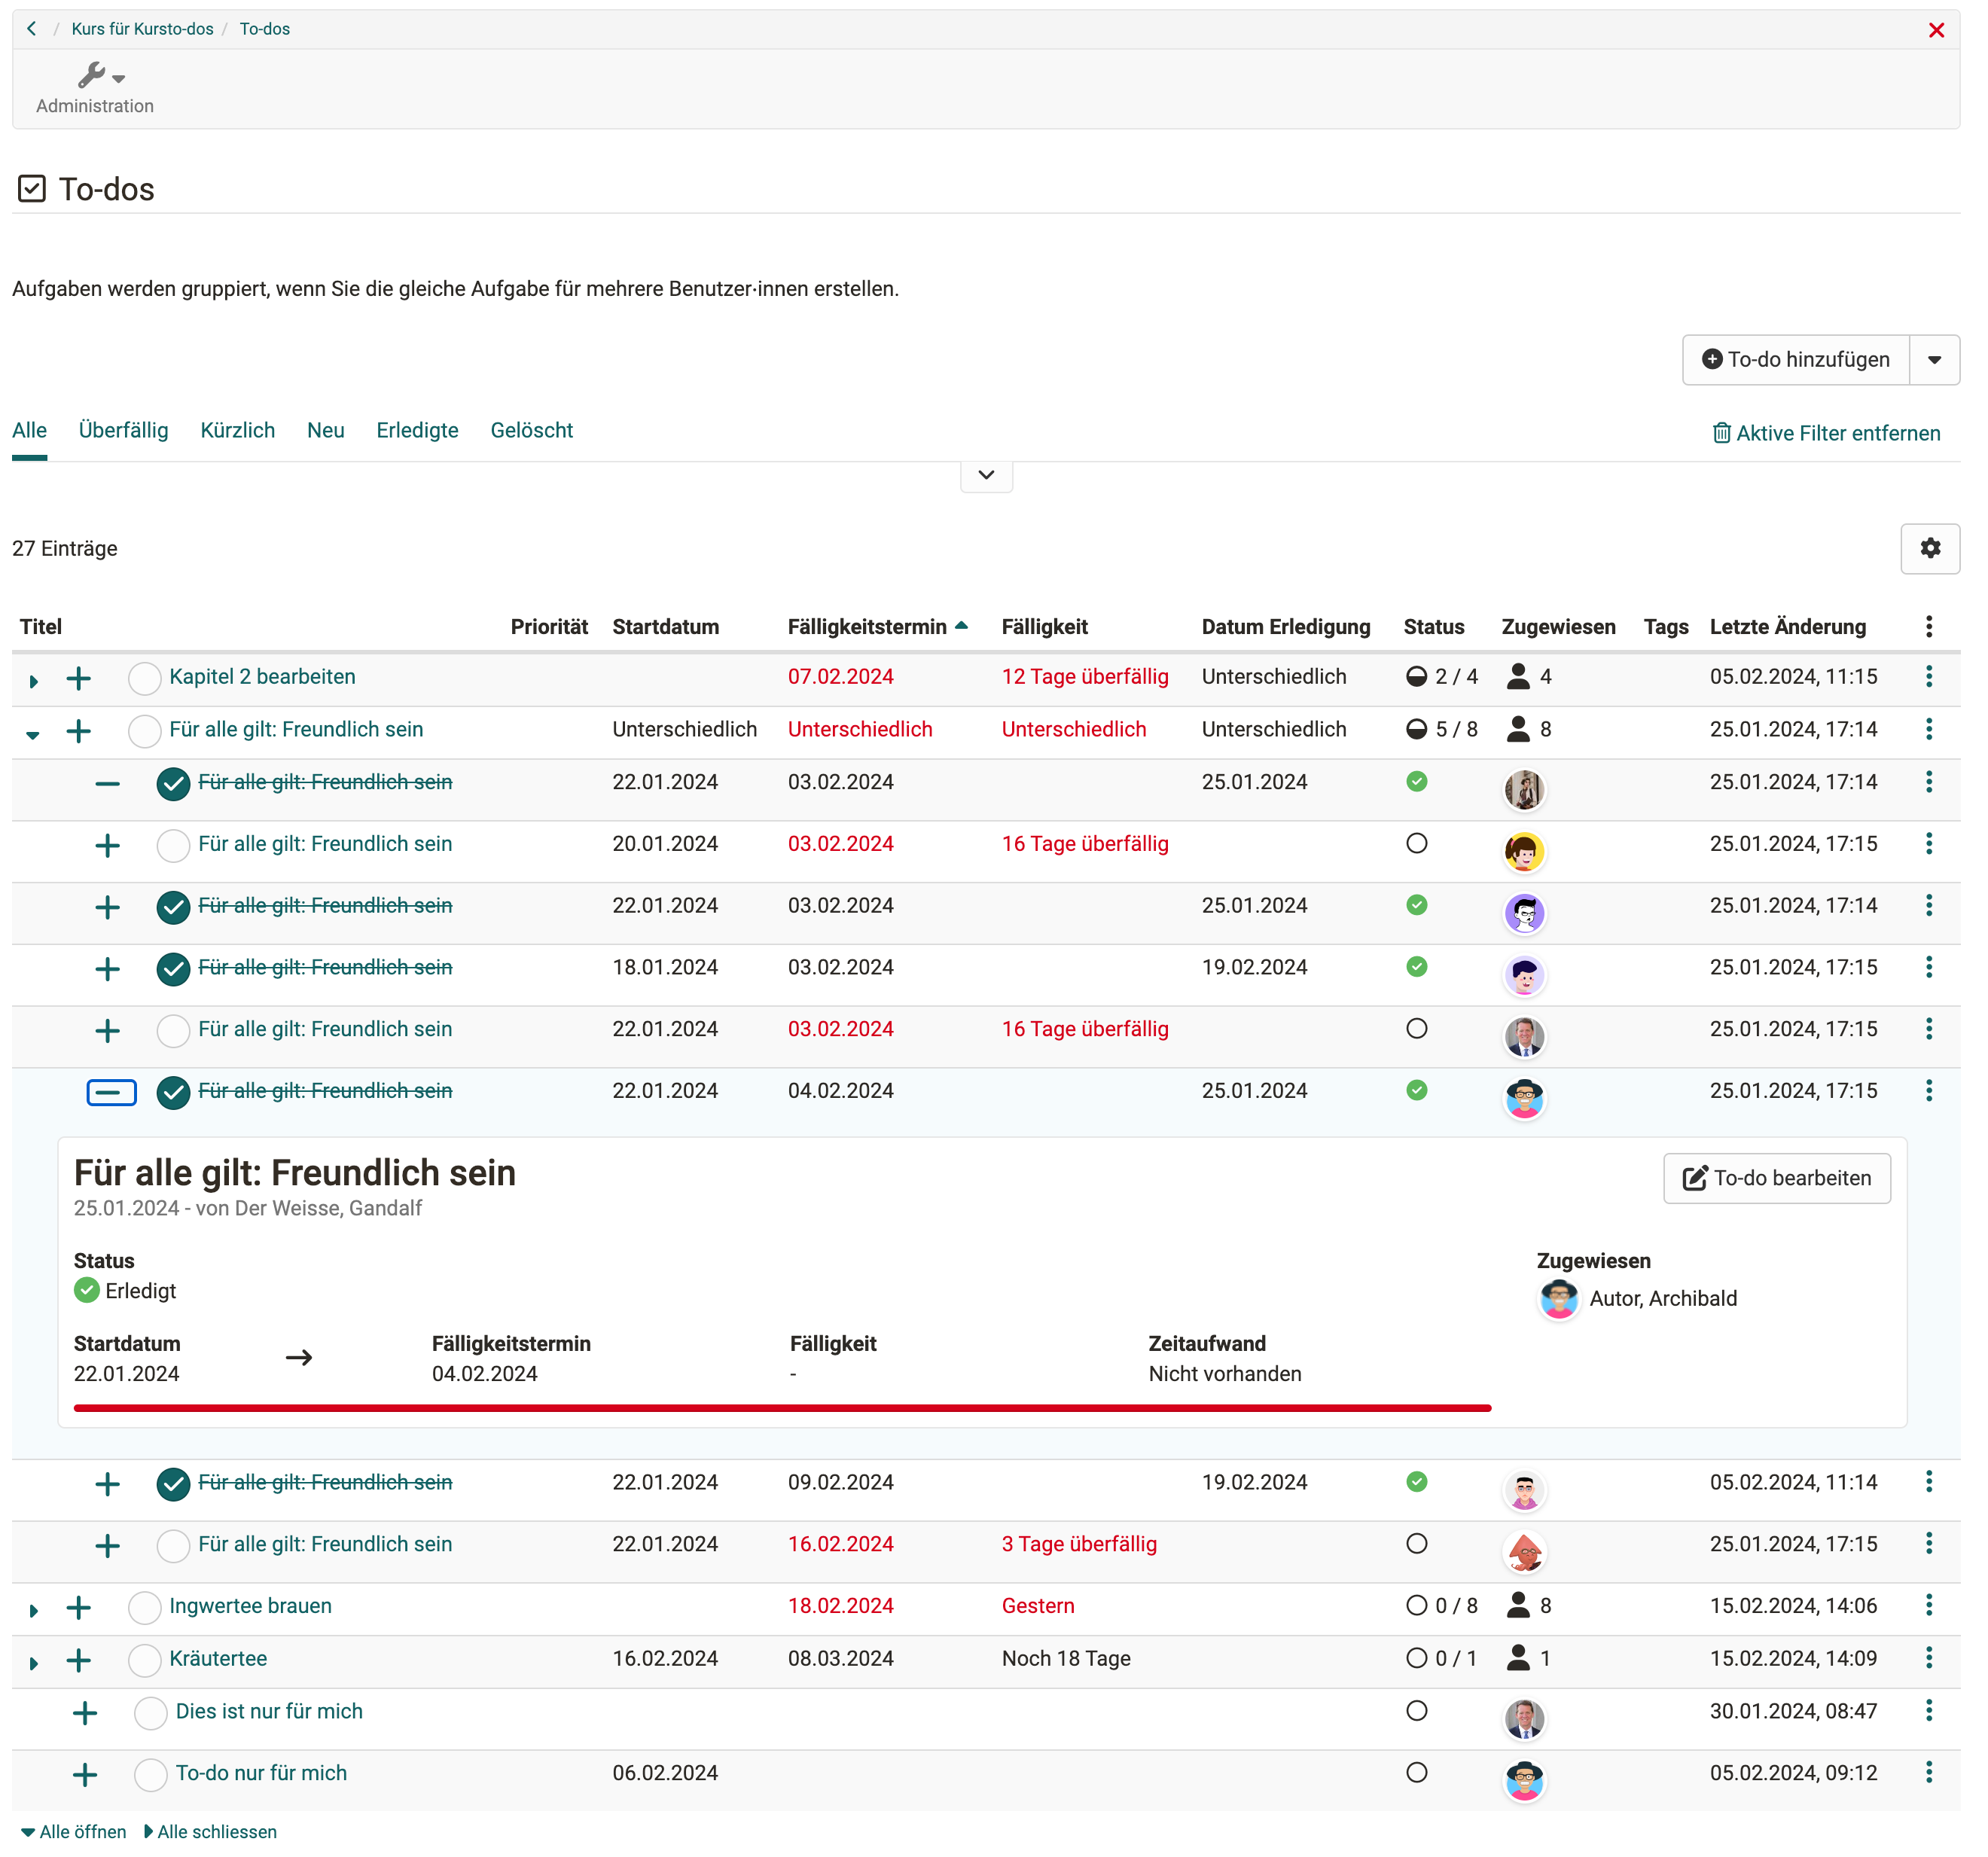Open three-dot menu in table header

[x=1928, y=627]
